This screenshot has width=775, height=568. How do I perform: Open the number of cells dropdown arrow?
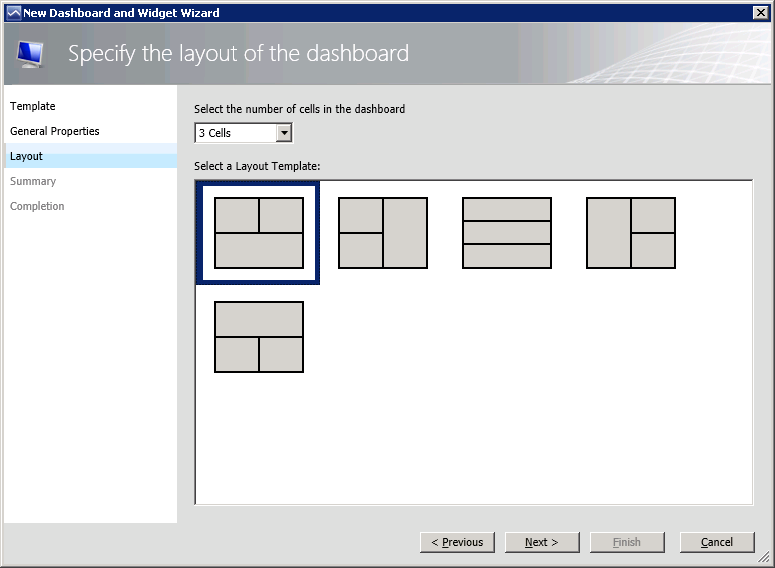click(x=284, y=133)
